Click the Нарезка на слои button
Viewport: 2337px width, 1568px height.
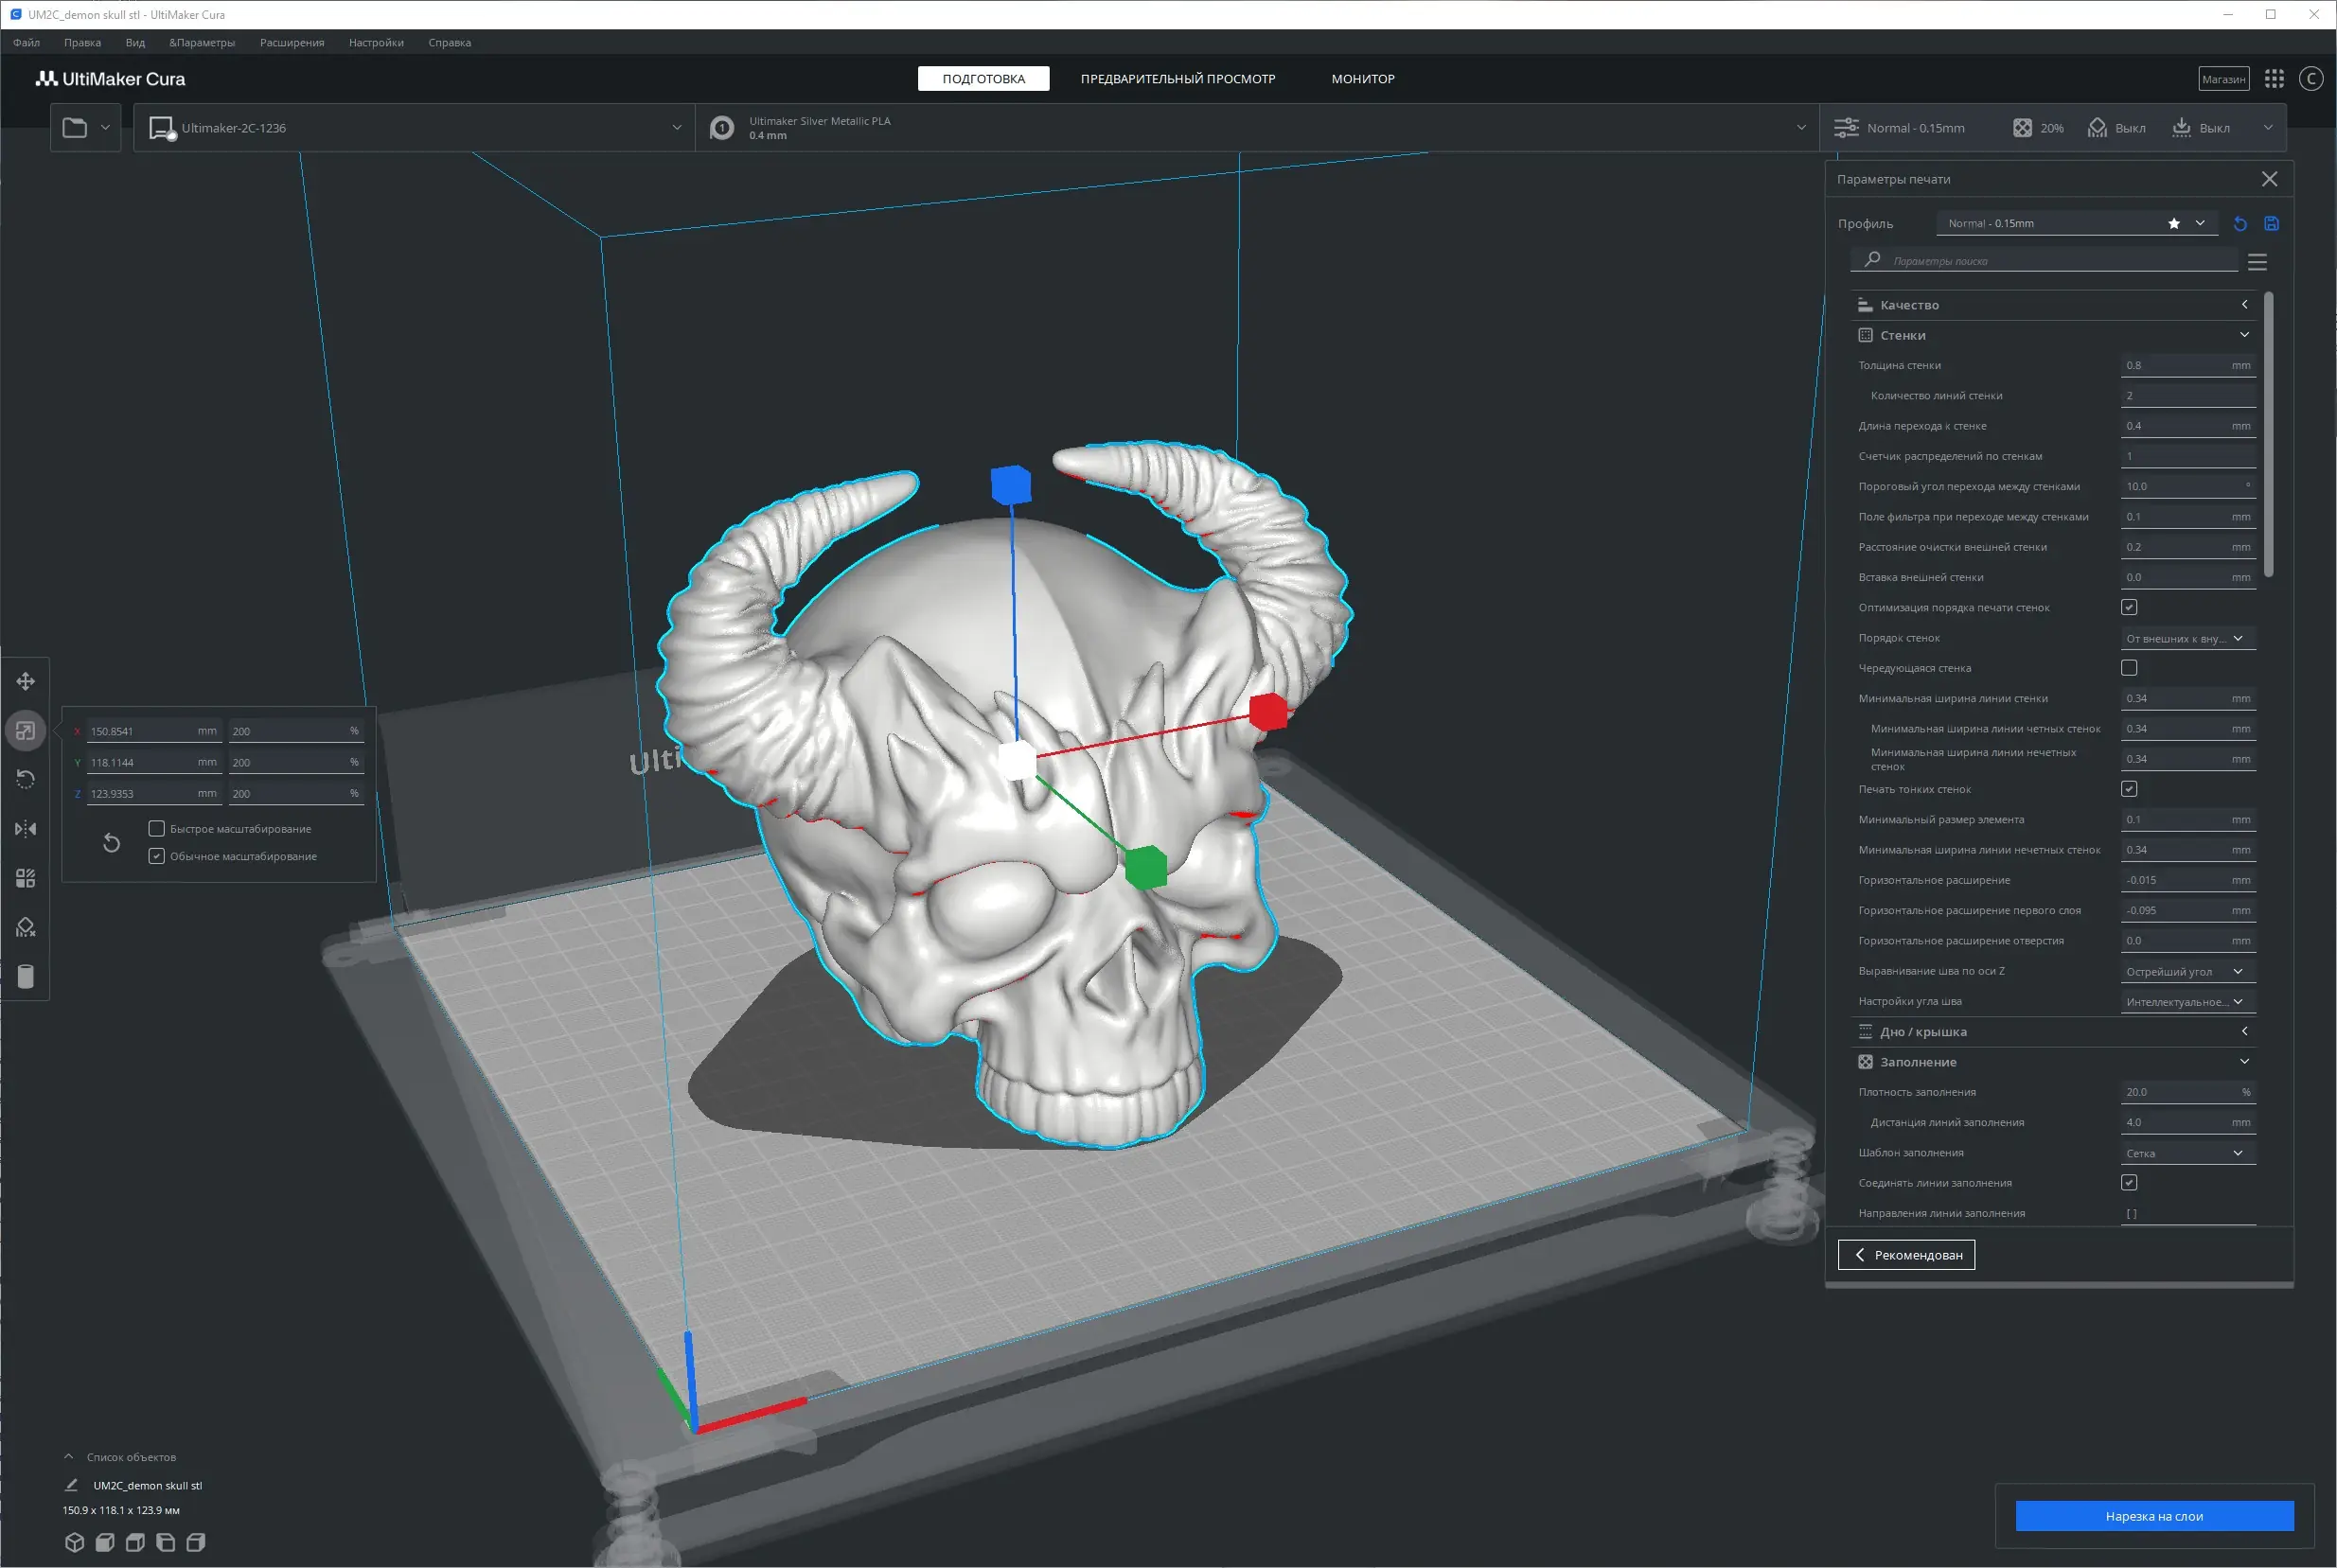(x=2153, y=1516)
